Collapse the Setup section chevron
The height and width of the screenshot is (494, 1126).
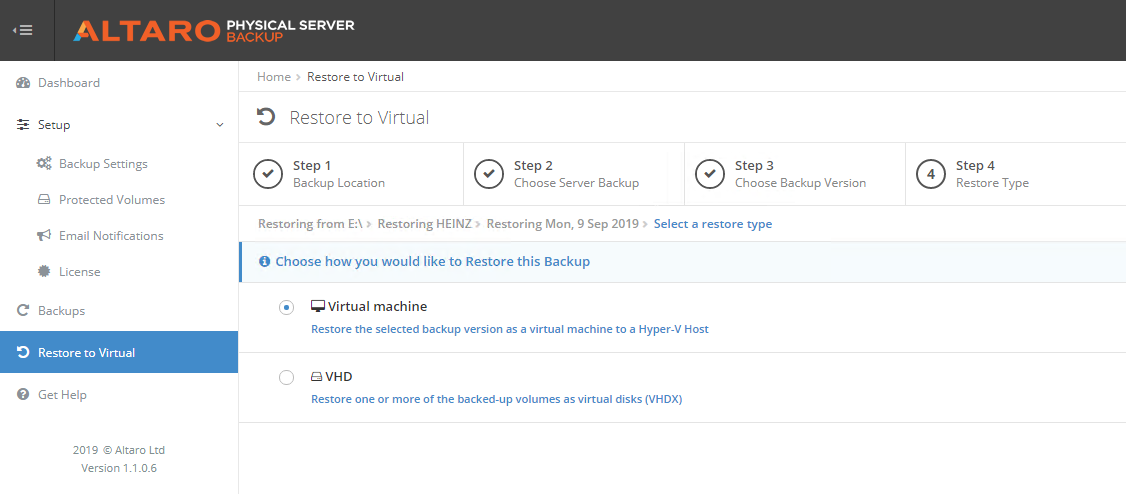pyautogui.click(x=220, y=125)
